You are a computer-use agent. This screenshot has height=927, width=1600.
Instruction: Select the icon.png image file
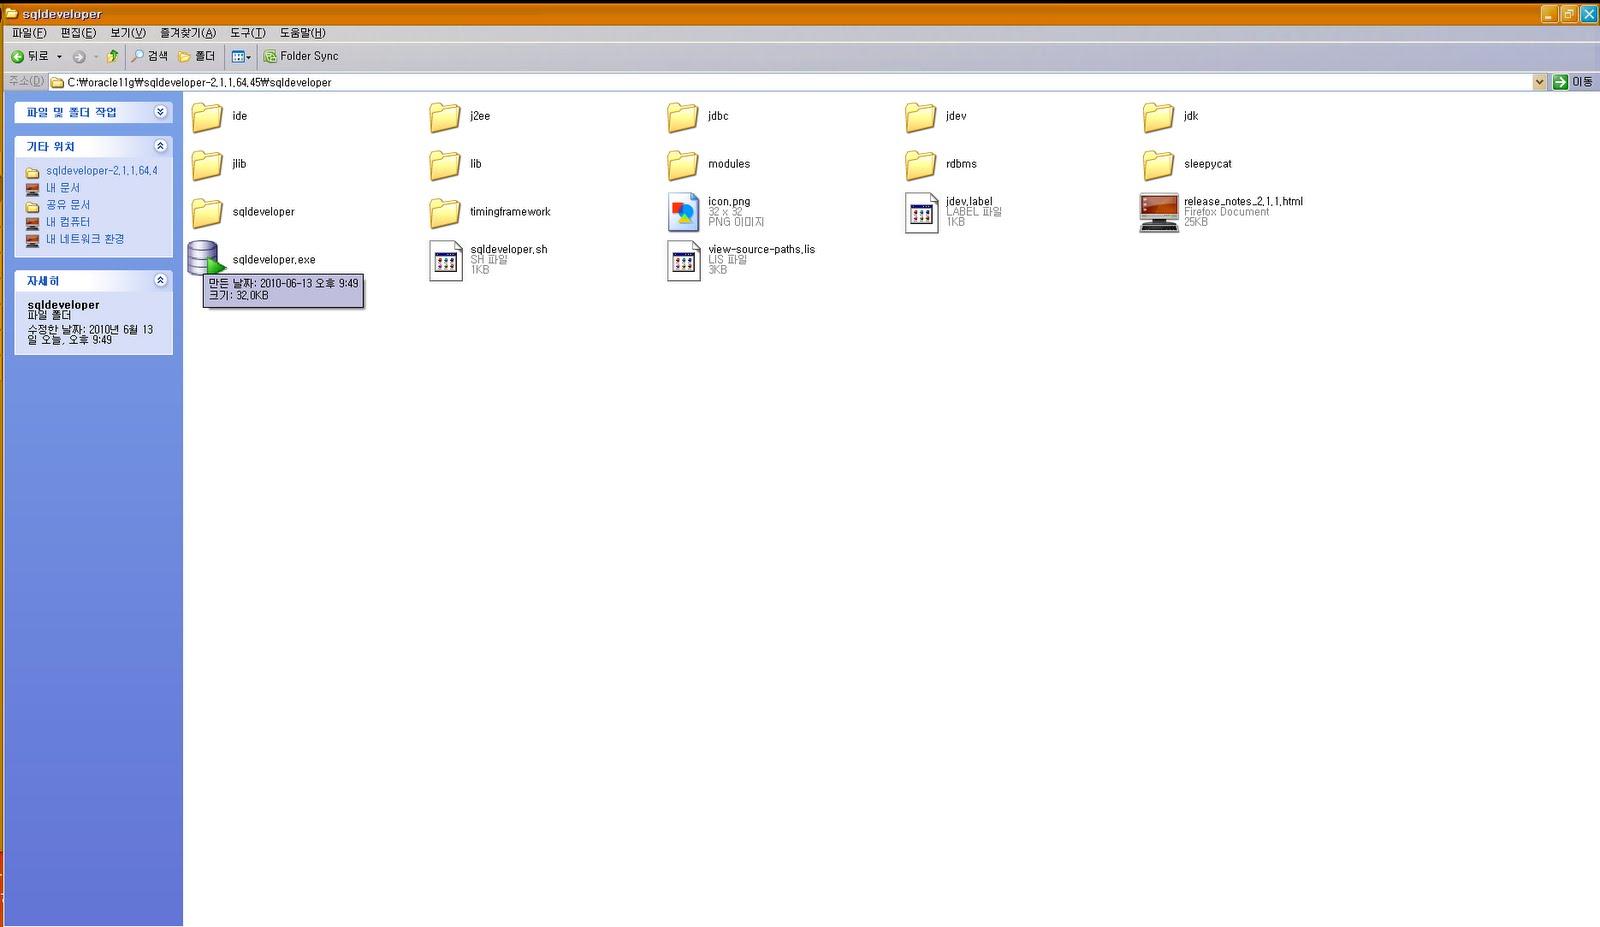click(x=684, y=211)
